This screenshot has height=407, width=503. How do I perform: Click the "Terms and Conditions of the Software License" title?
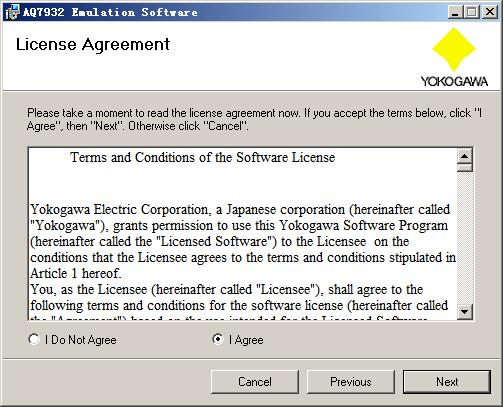tap(203, 157)
